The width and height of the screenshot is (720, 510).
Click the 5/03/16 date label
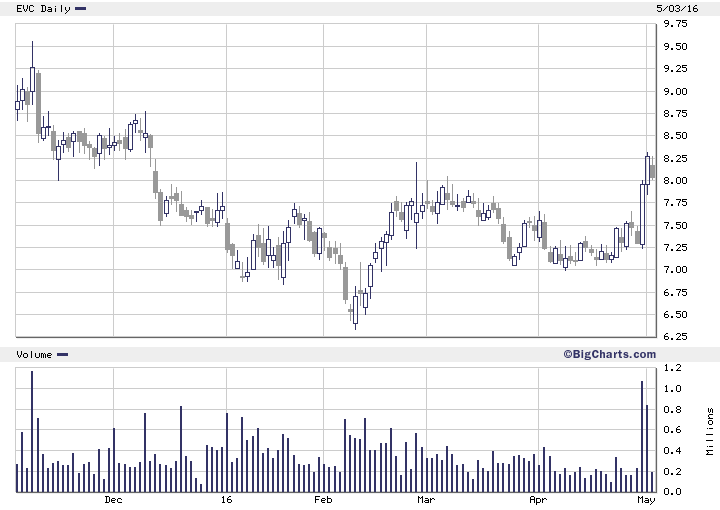click(677, 9)
